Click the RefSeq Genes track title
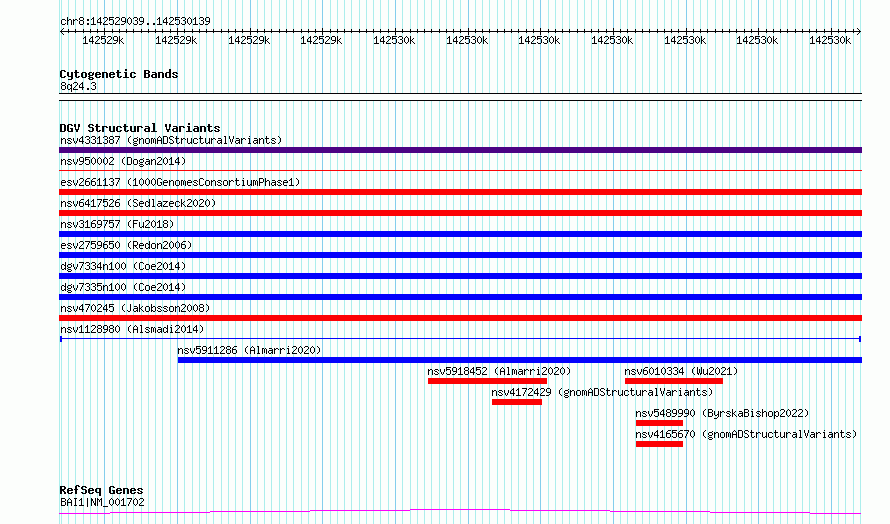This screenshot has width=890, height=524. tap(101, 490)
